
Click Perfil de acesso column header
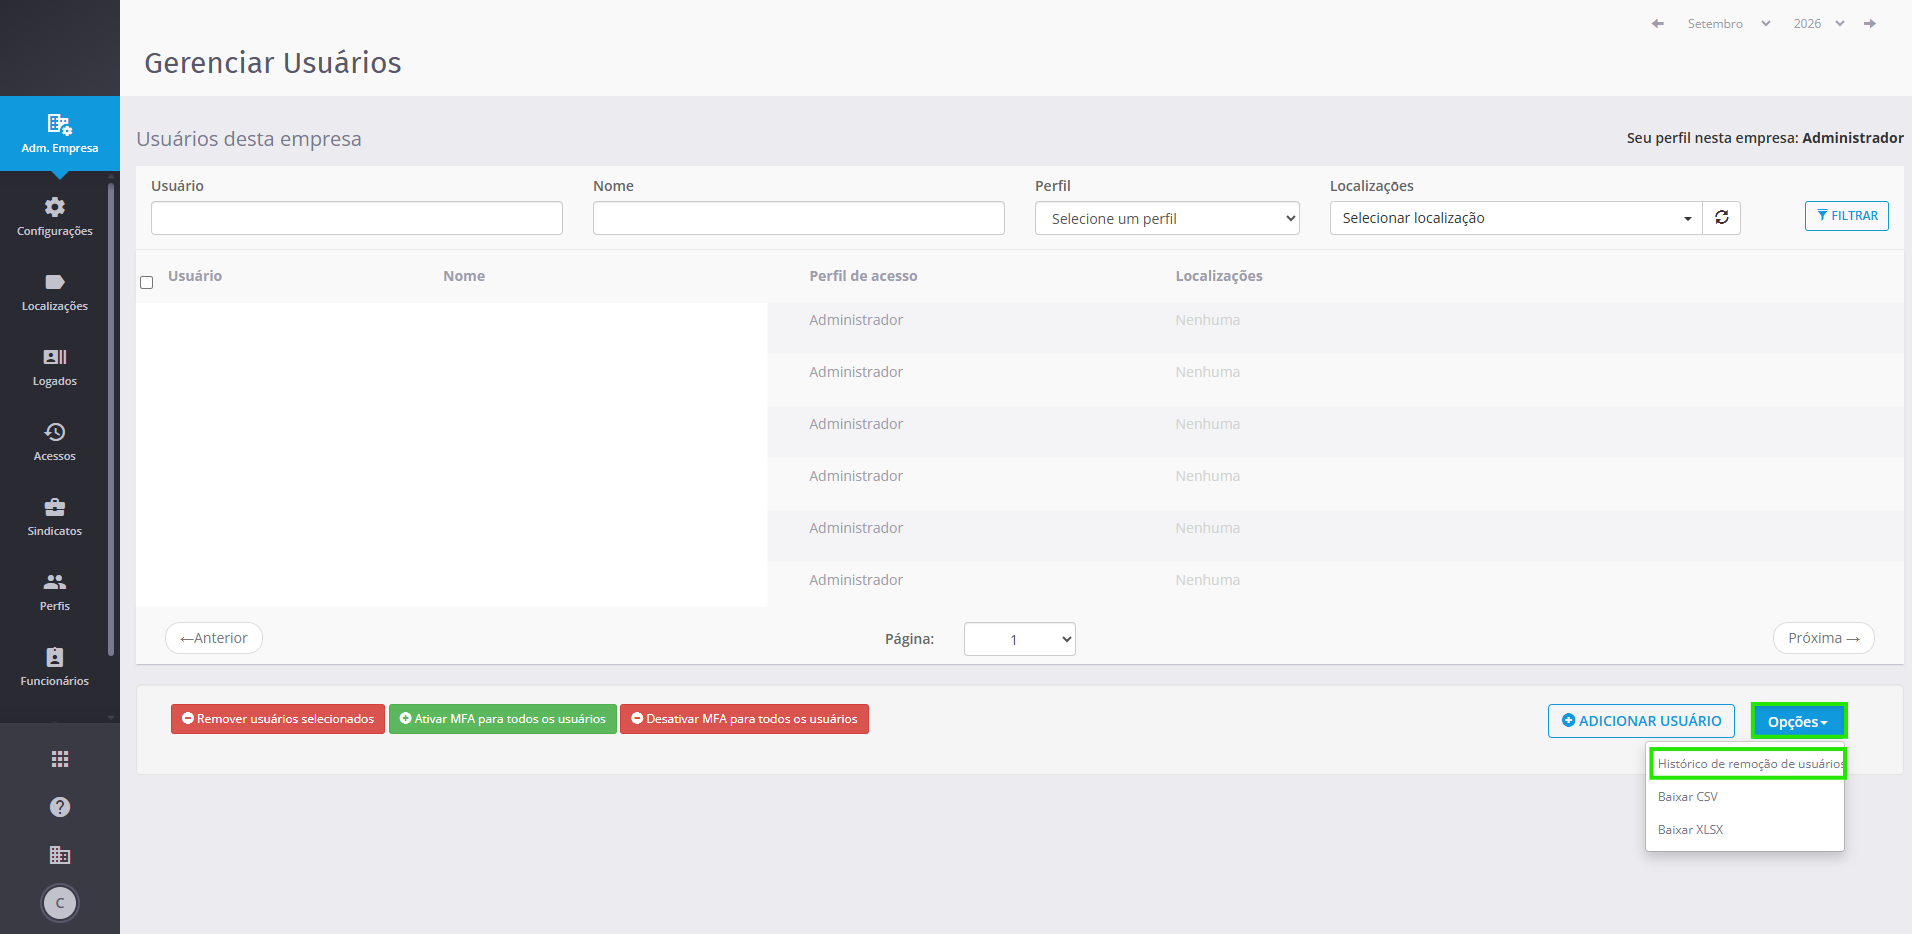(863, 276)
